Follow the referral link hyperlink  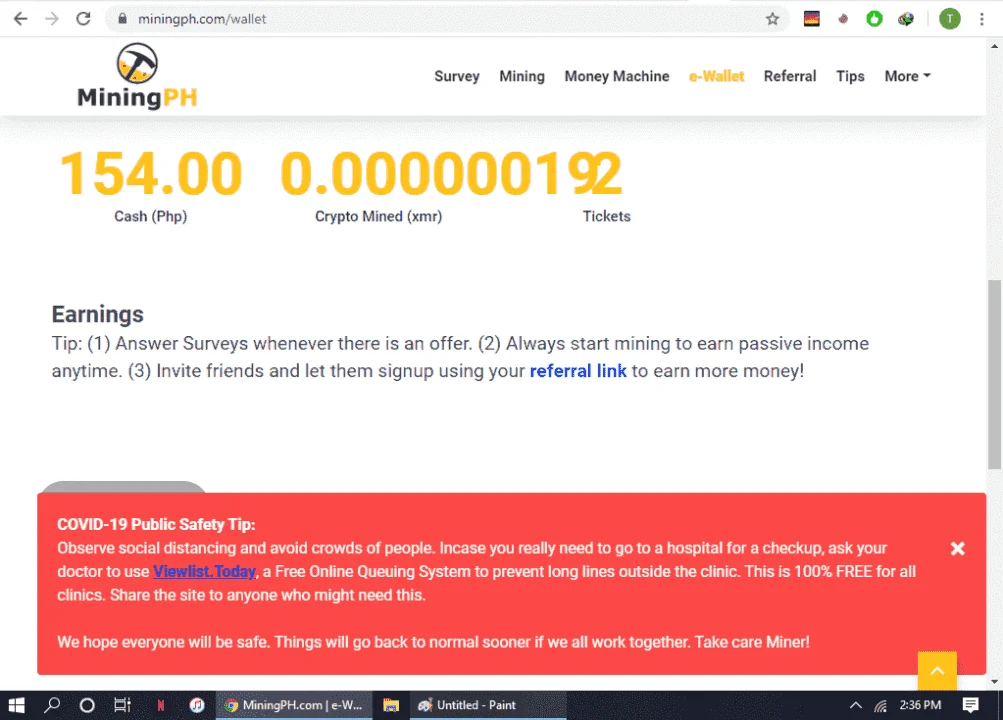578,371
